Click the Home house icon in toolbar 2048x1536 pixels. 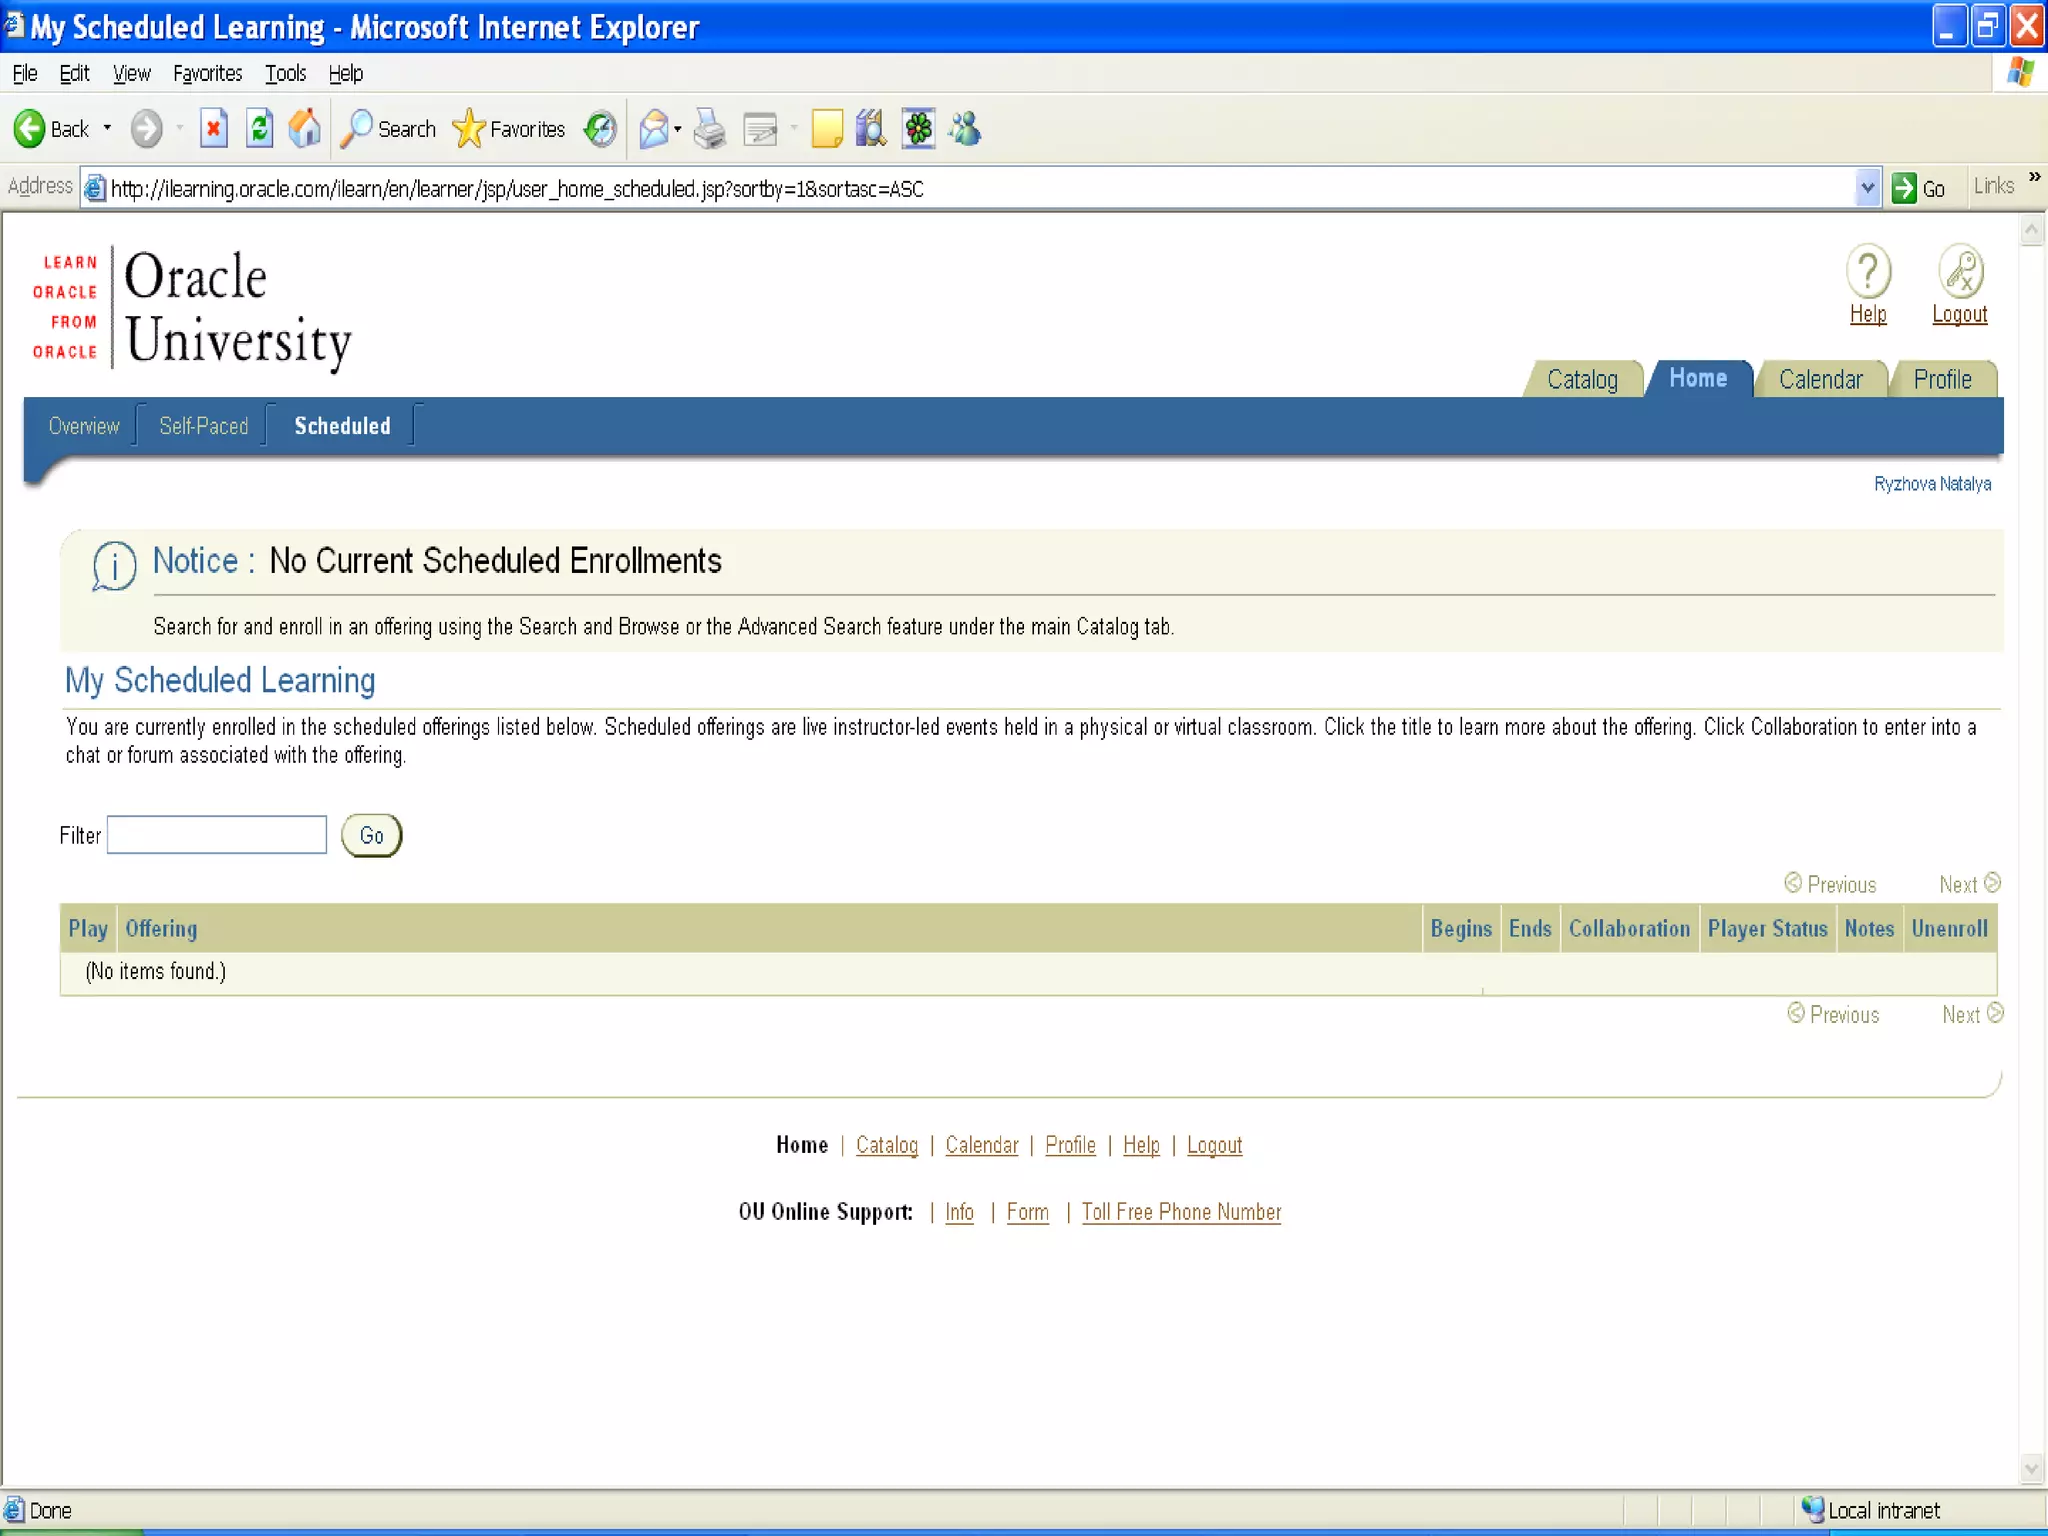point(305,129)
